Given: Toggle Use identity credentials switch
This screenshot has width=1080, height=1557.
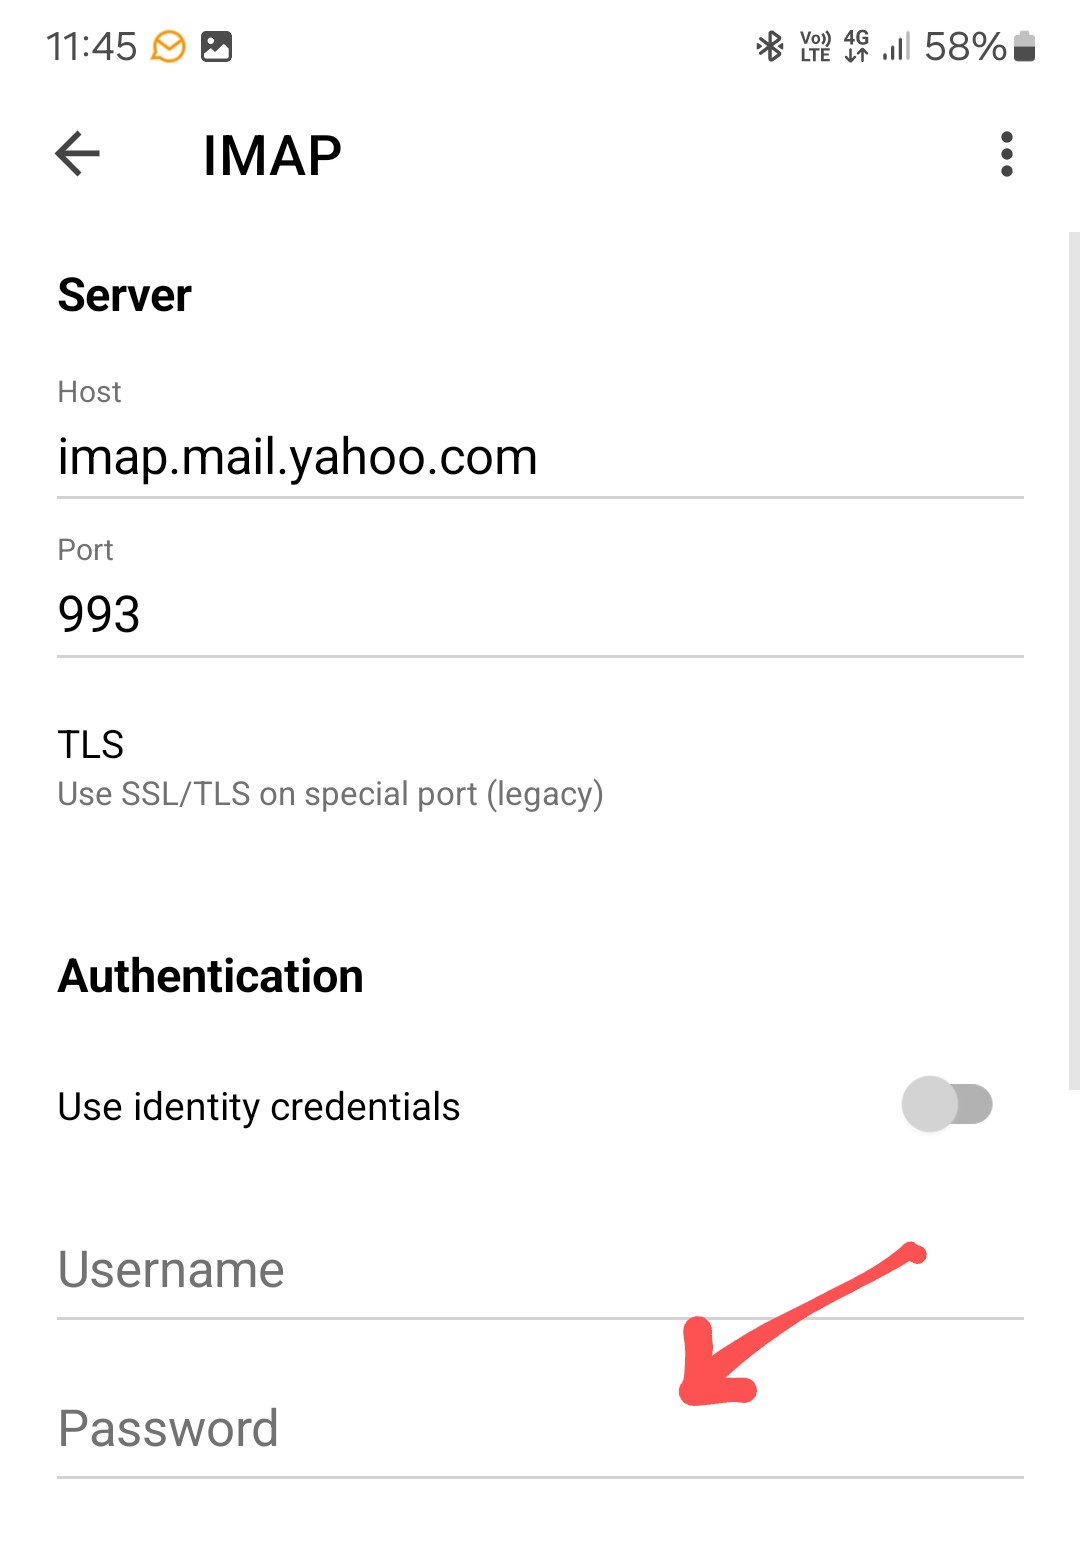Looking at the screenshot, I should (947, 1104).
